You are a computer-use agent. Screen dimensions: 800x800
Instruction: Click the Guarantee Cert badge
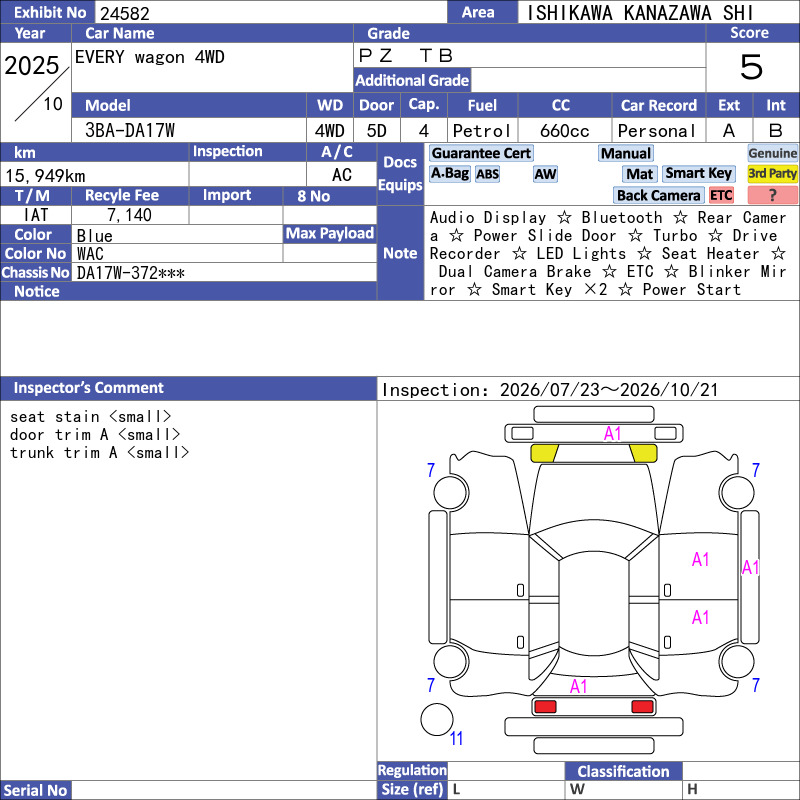[x=481, y=153]
